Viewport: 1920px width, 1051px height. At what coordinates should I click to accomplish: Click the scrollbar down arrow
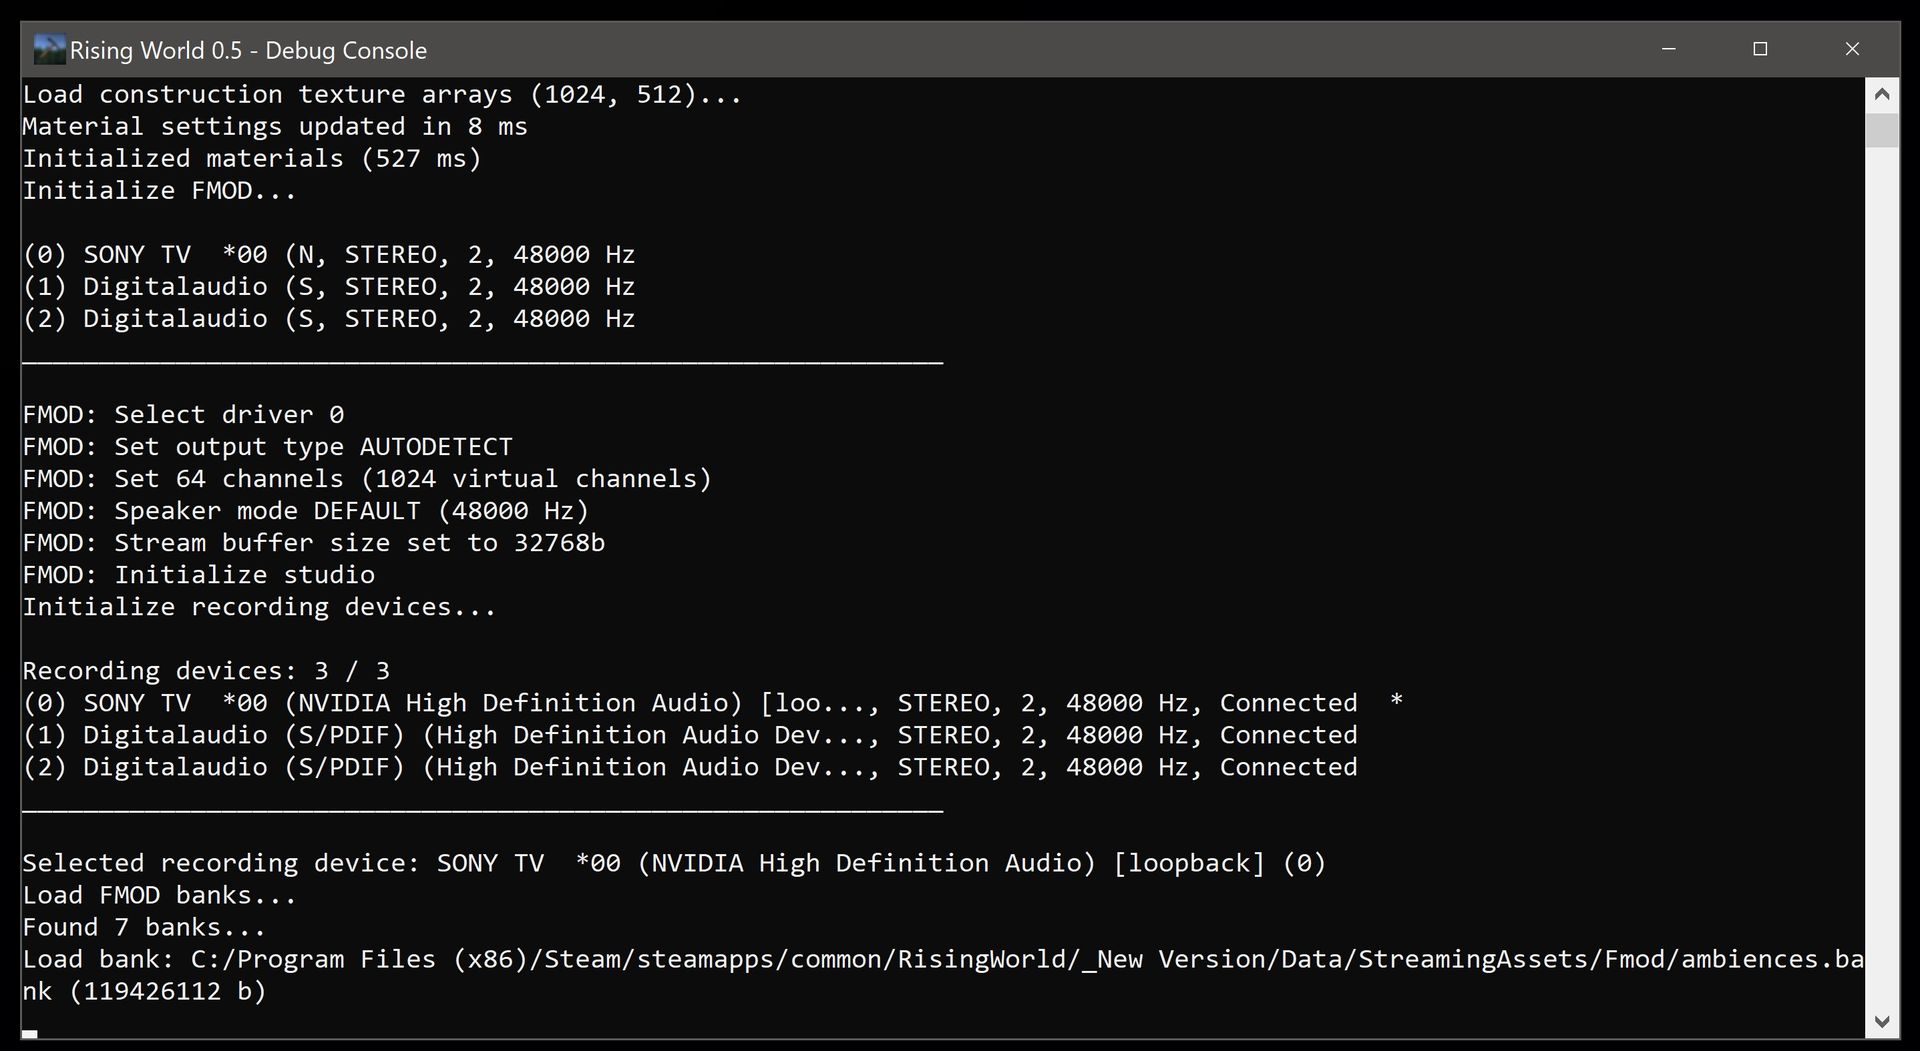click(x=1882, y=1022)
